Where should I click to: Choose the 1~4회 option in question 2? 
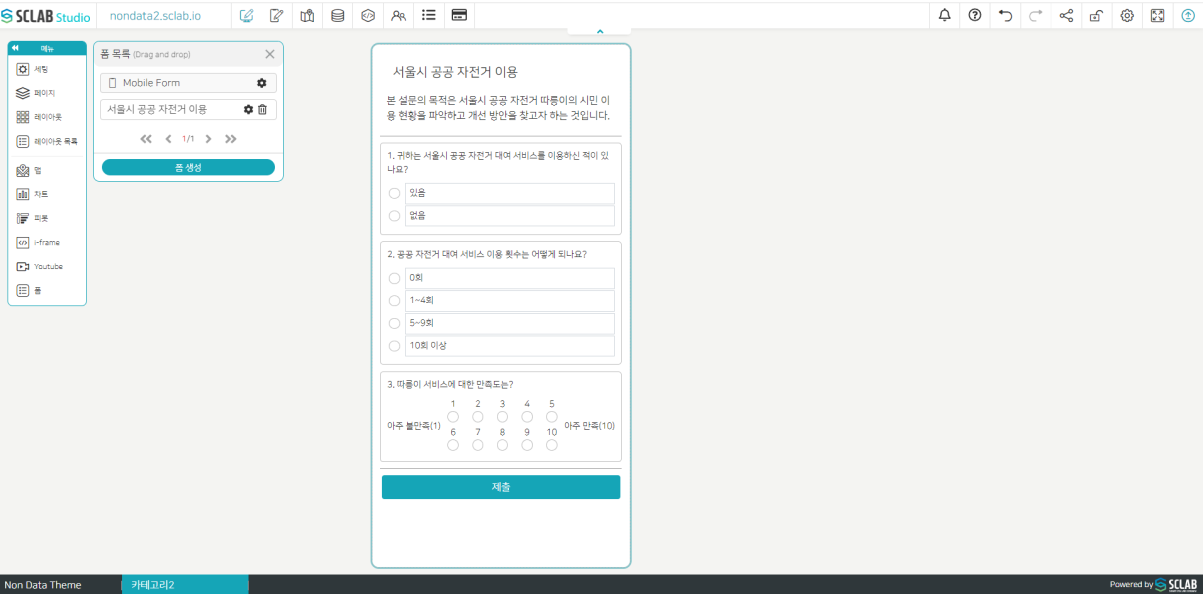pos(394,300)
